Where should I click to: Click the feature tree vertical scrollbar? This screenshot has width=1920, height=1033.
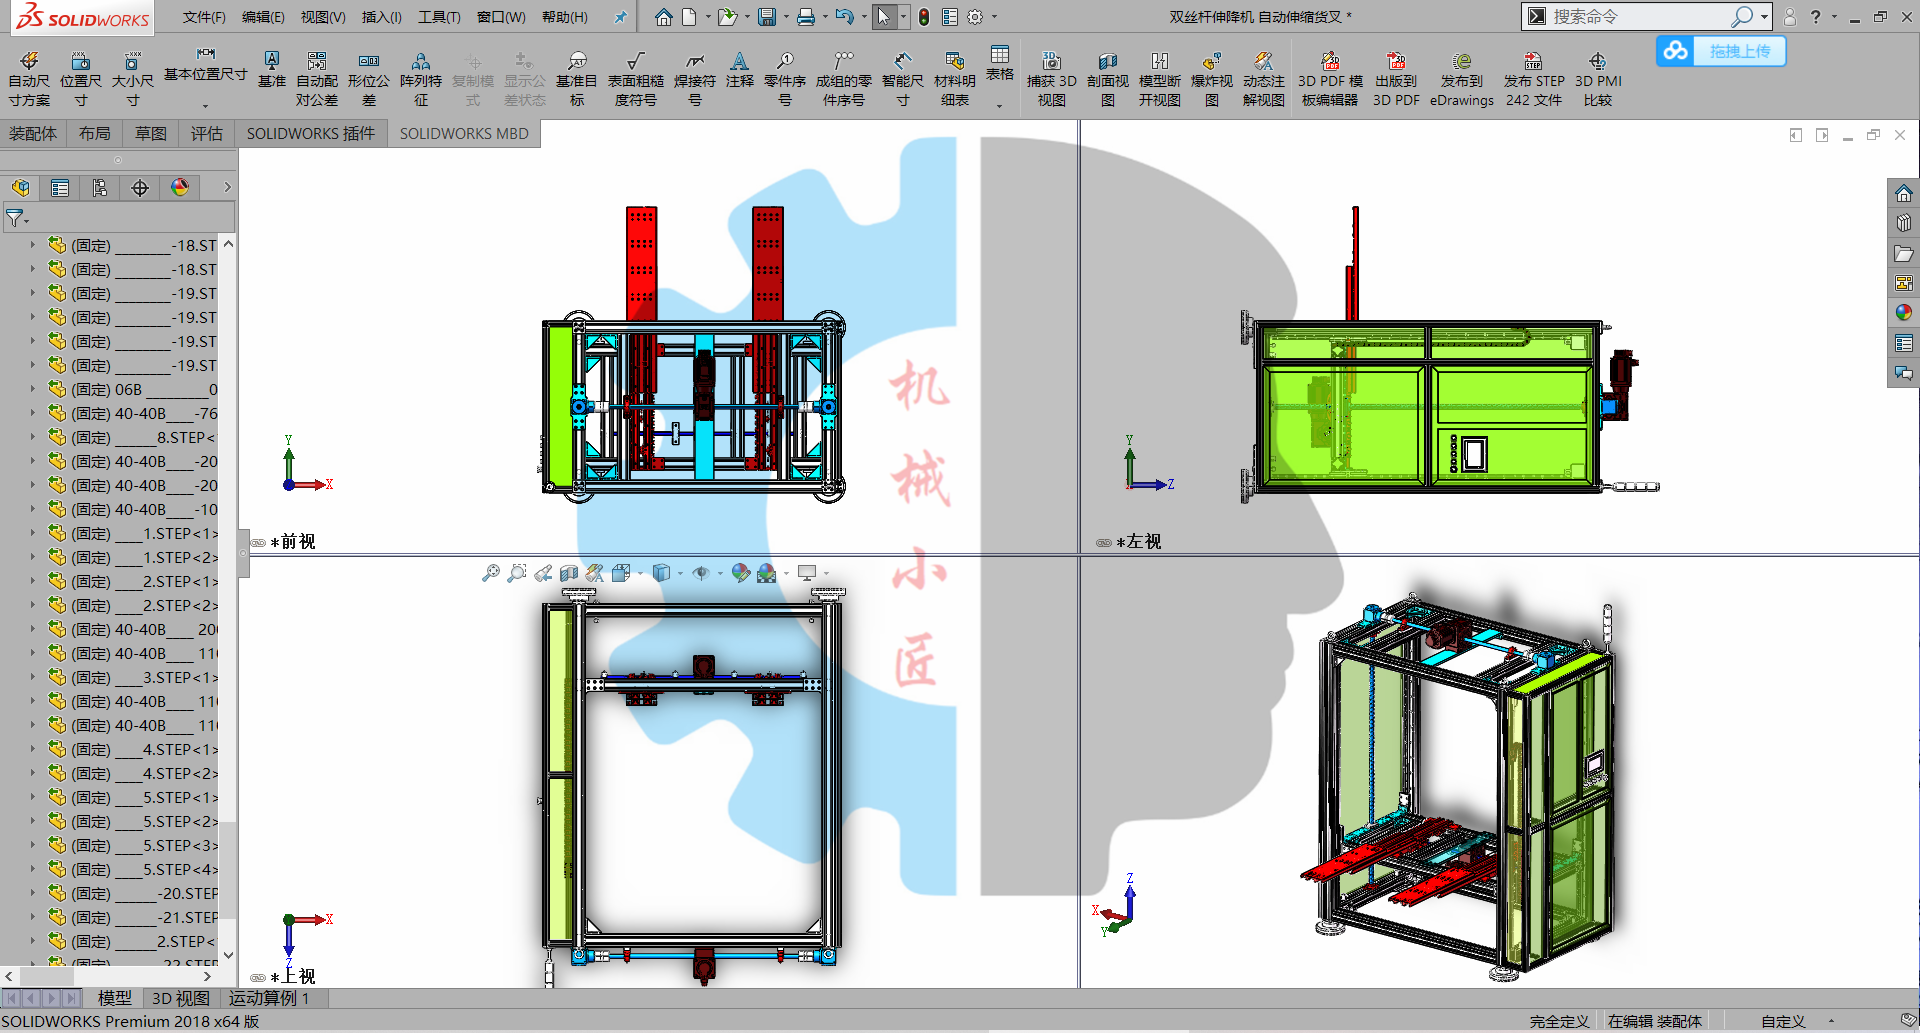click(x=228, y=600)
